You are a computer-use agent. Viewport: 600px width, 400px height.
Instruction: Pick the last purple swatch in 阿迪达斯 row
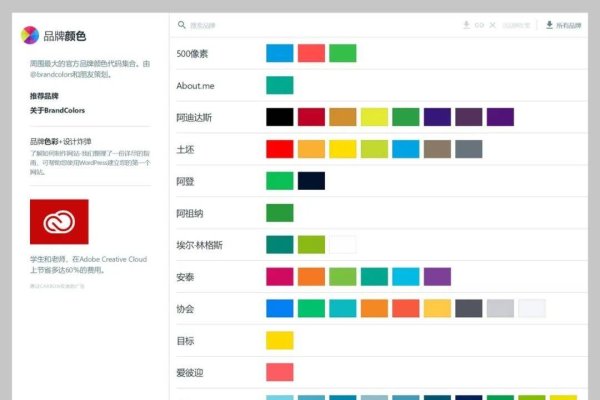(x=500, y=117)
